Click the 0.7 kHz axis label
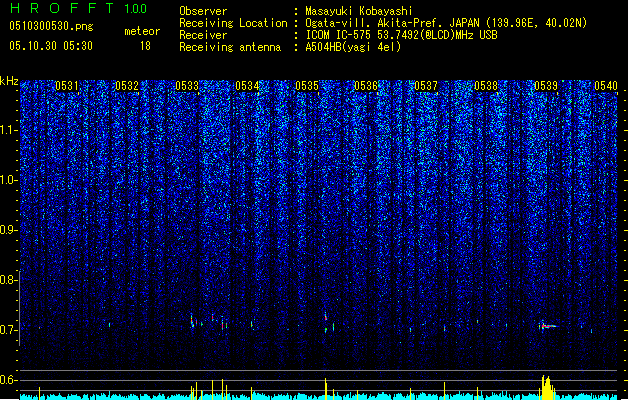This screenshot has width=629, height=400. (9, 330)
